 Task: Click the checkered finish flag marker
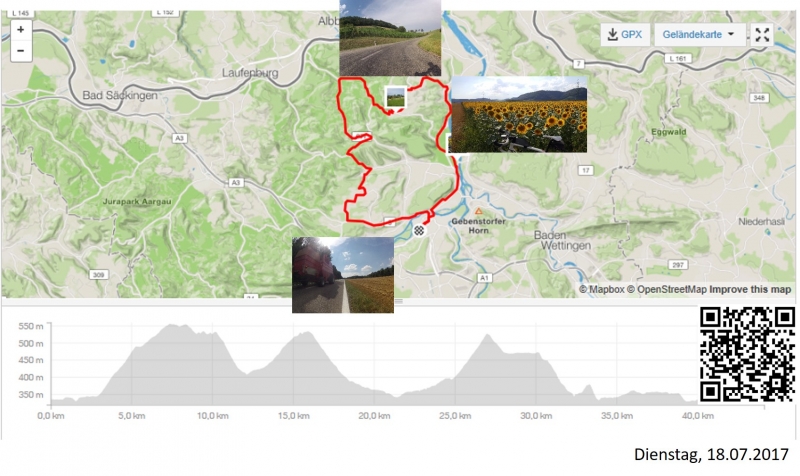pos(419,231)
